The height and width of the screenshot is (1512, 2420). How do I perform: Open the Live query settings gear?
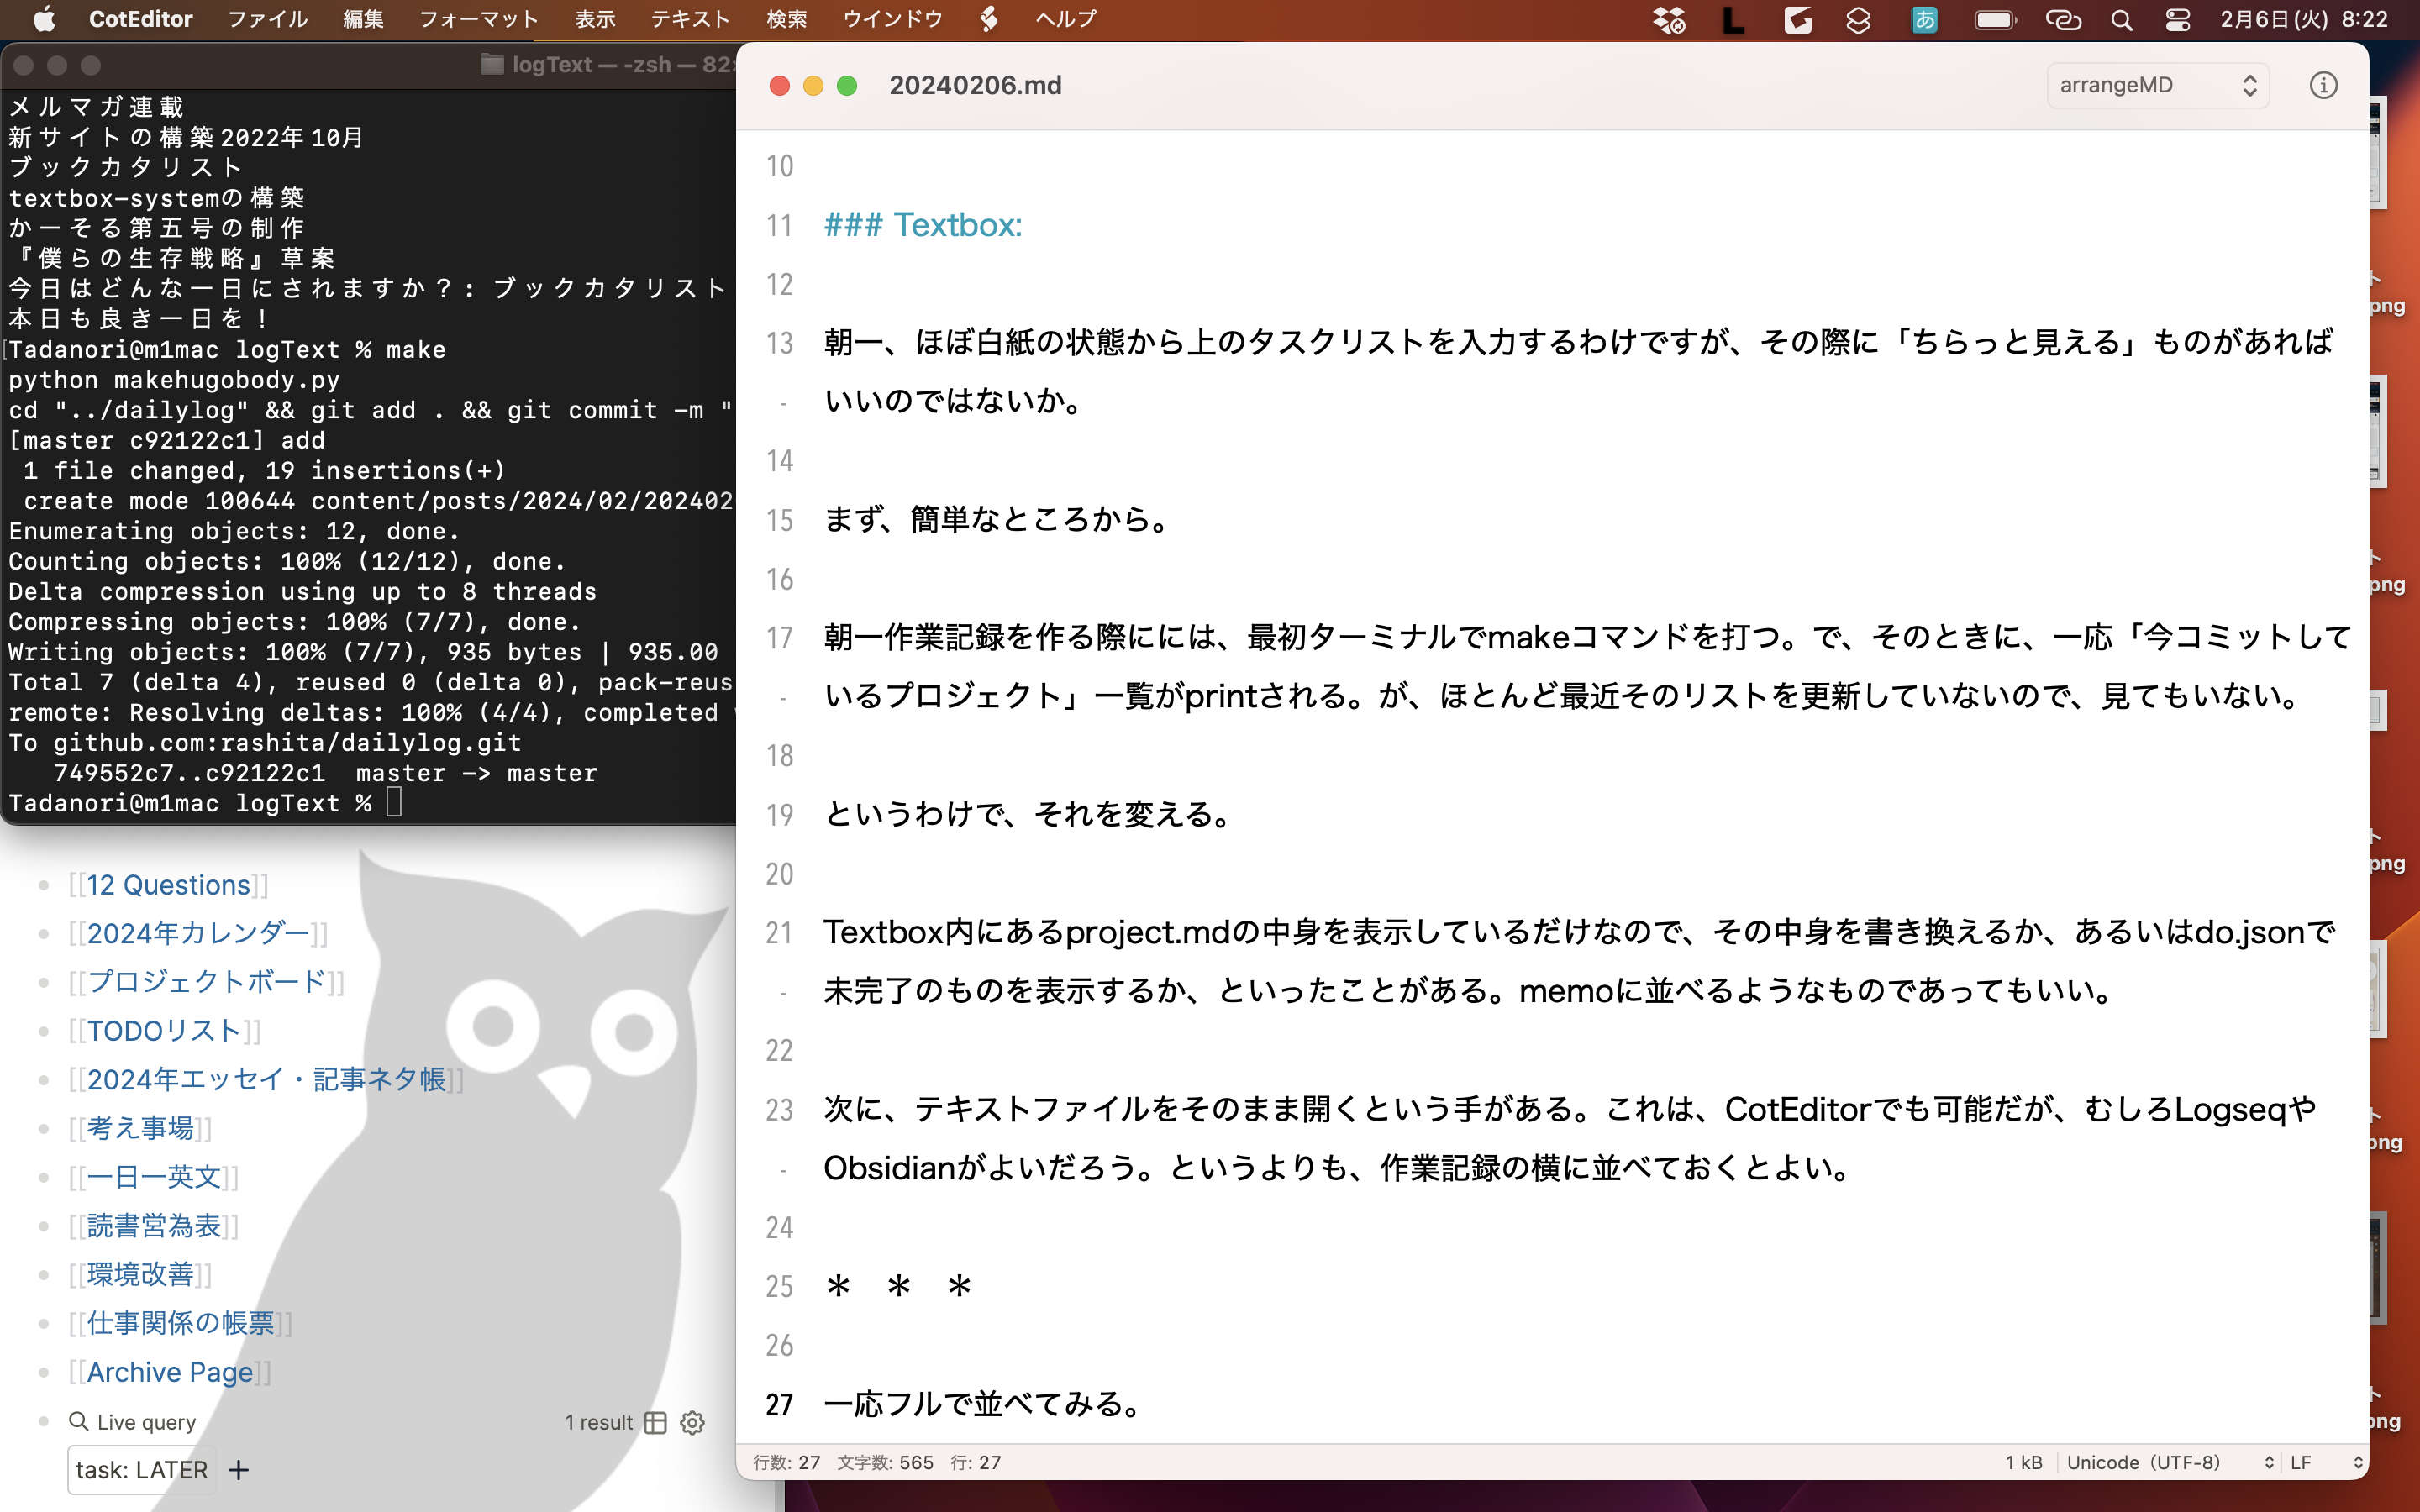[692, 1423]
